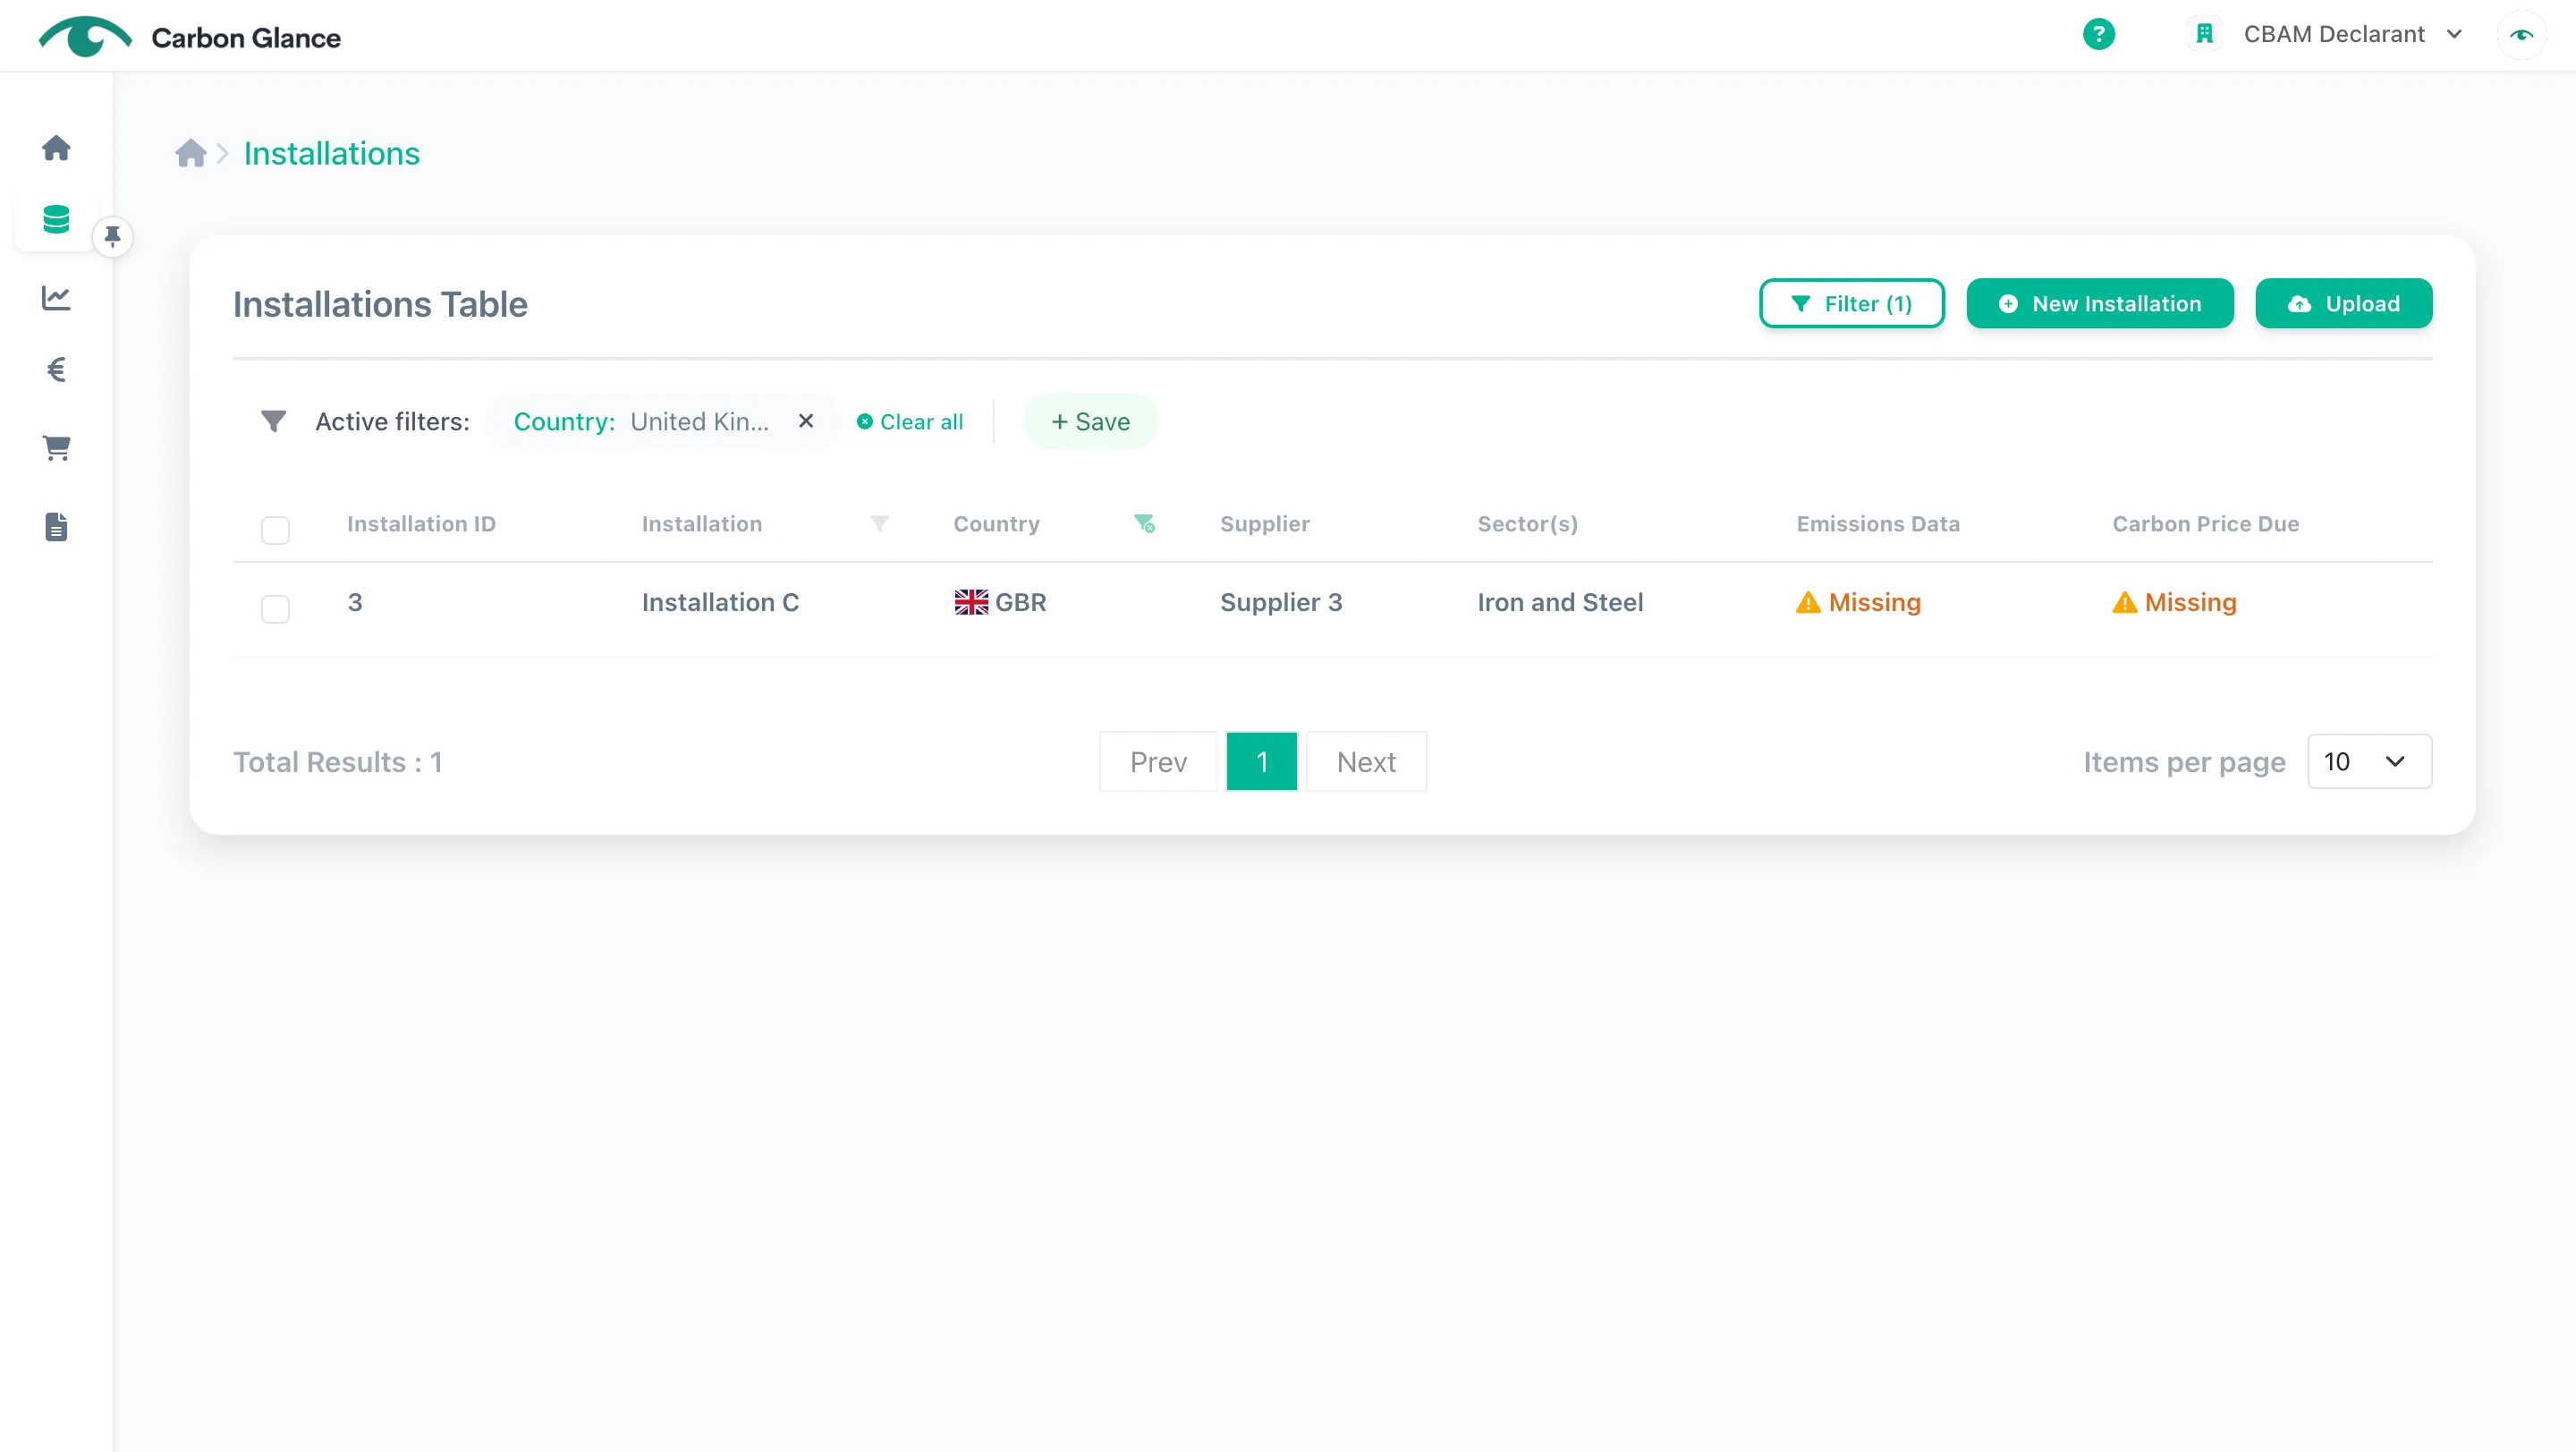The height and width of the screenshot is (1452, 2576).
Task: Go to the Next page
Action: [x=1366, y=762]
